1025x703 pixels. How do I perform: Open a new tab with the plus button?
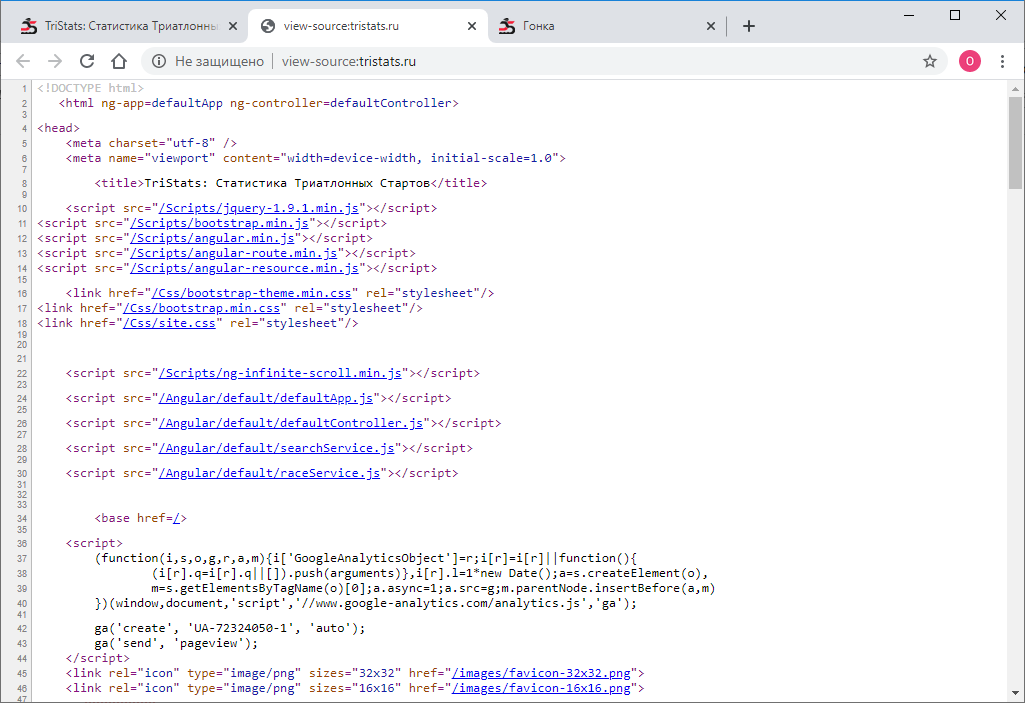(749, 26)
